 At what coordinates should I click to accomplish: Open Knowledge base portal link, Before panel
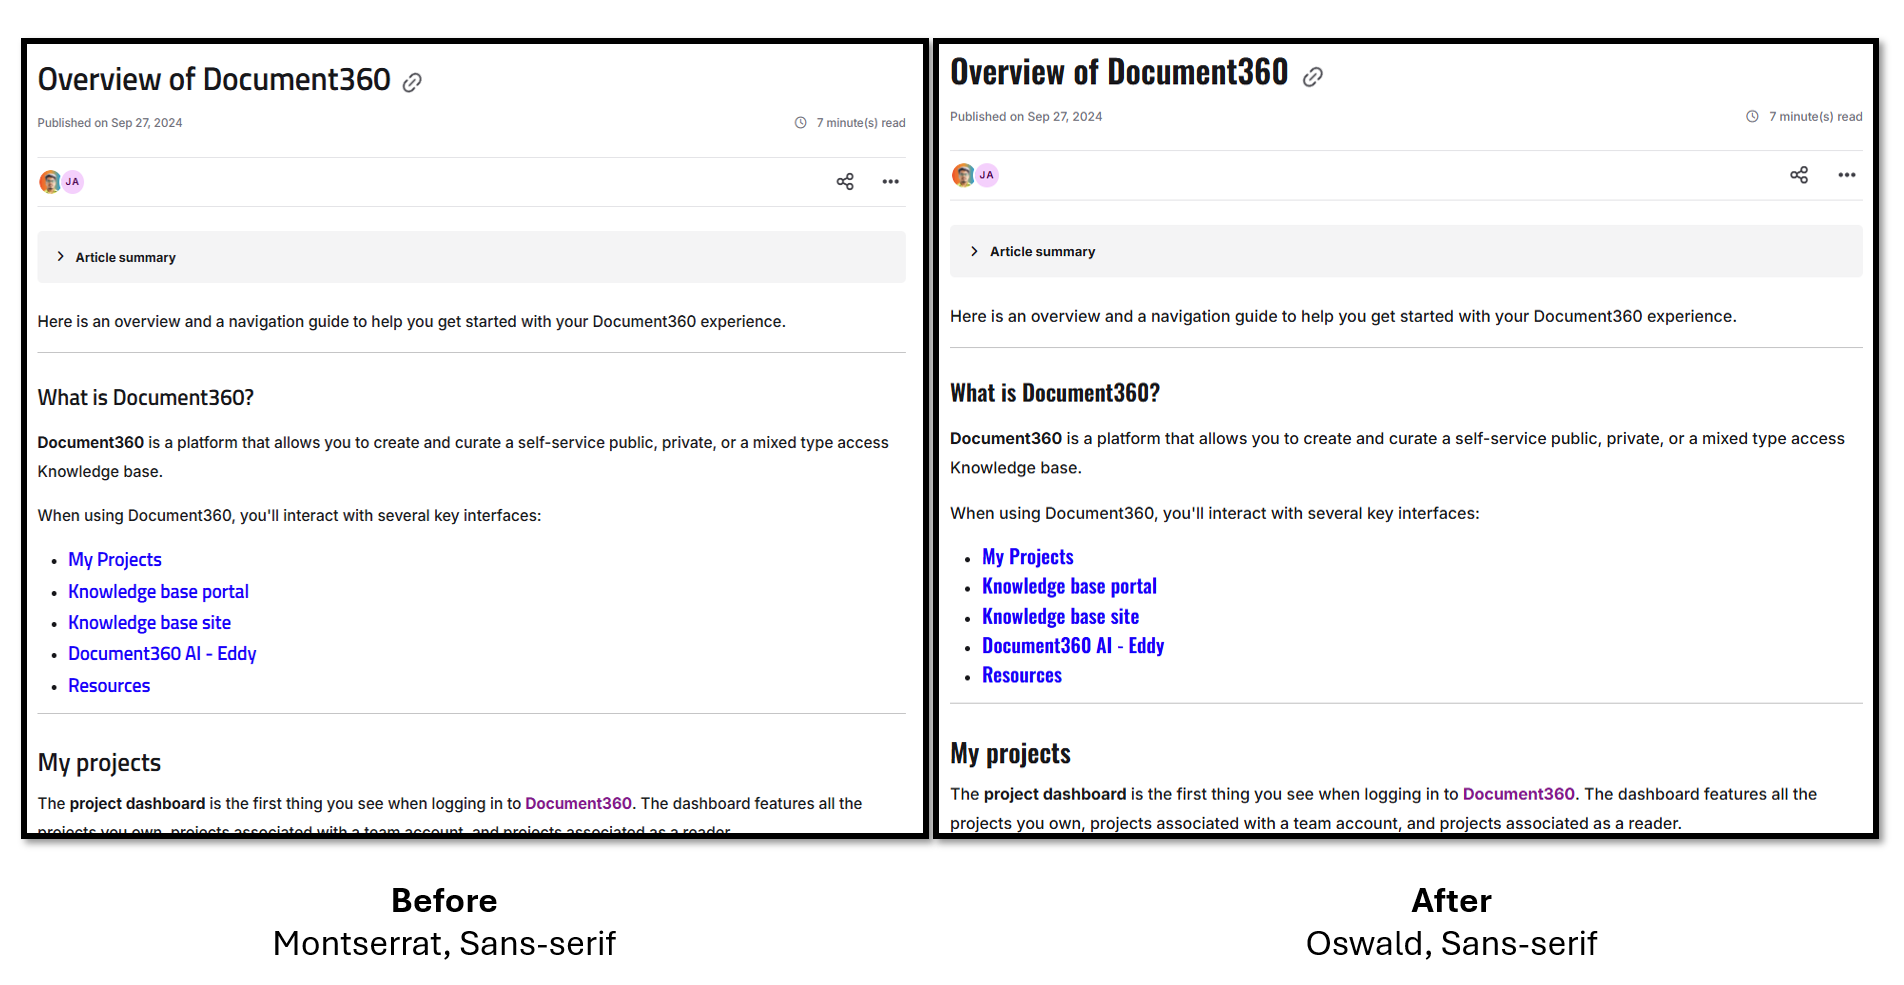(158, 592)
